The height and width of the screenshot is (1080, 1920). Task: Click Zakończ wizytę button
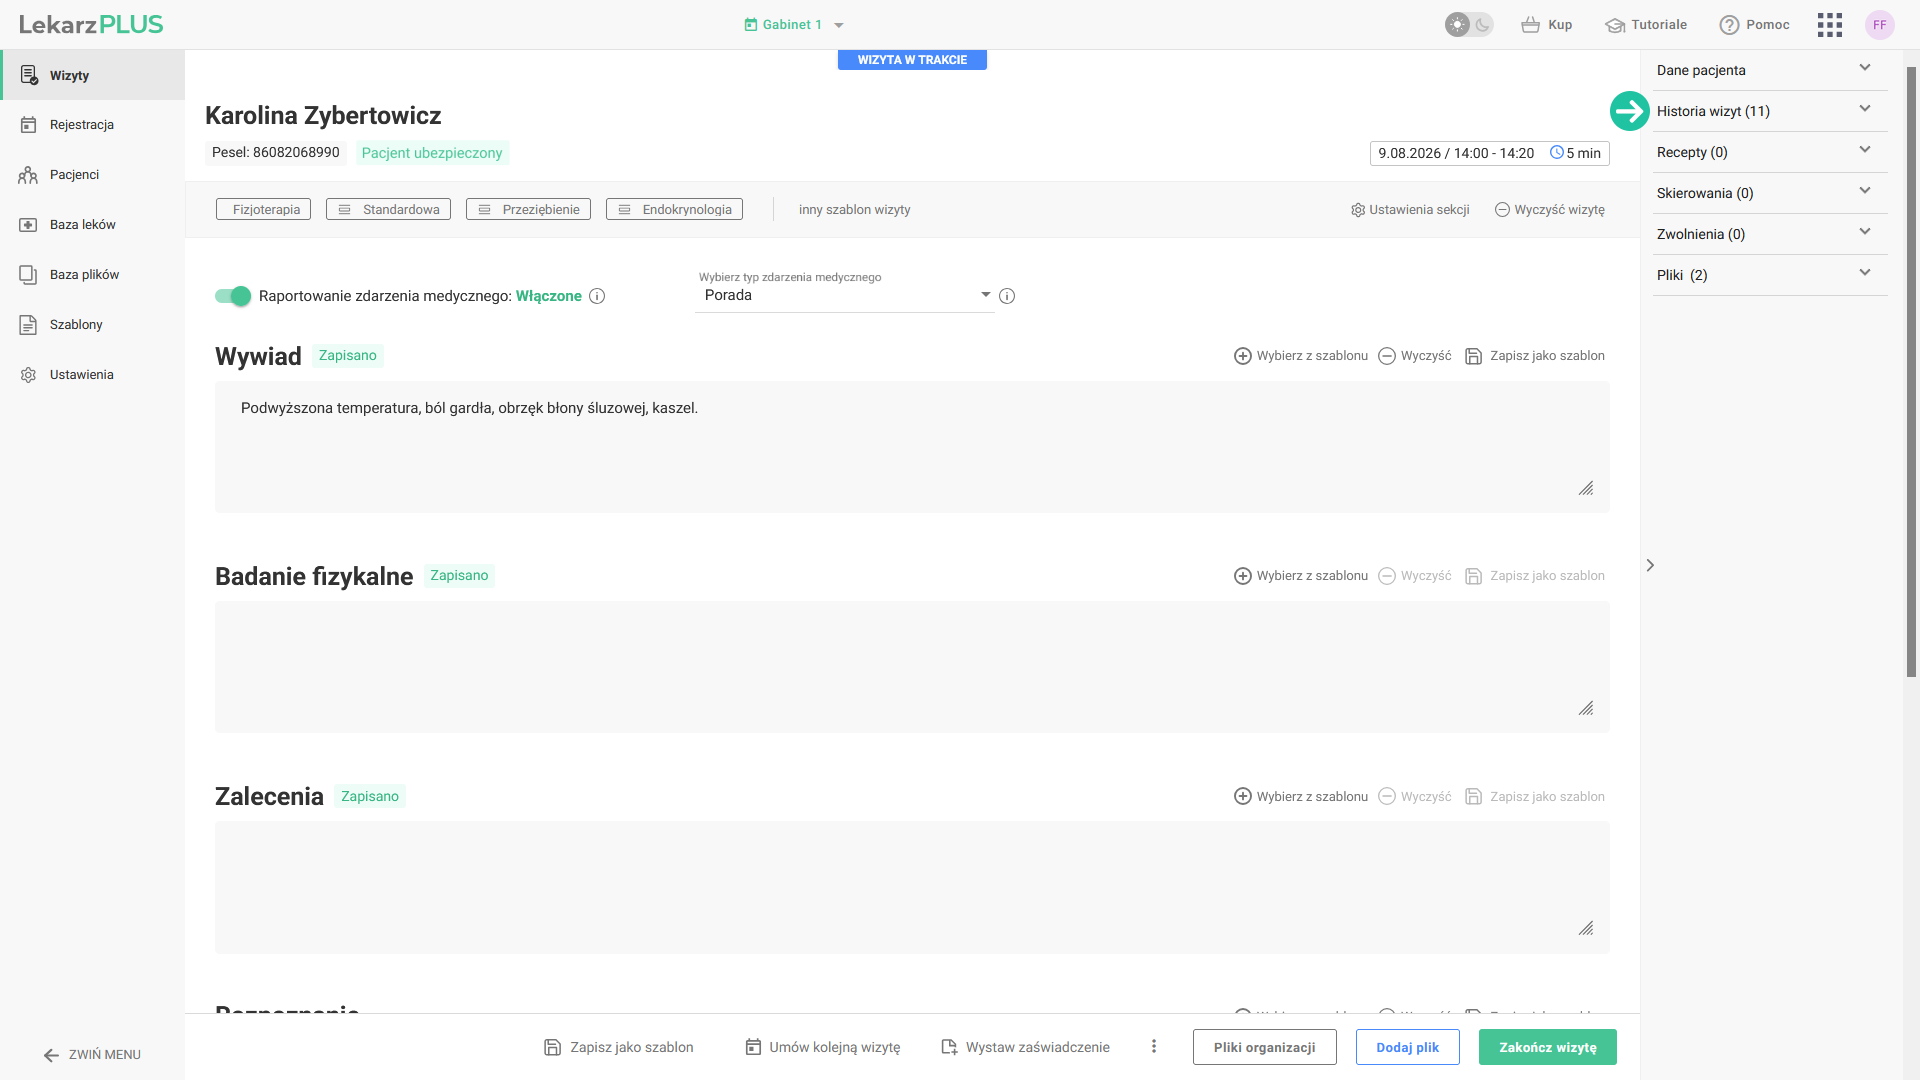point(1547,1047)
